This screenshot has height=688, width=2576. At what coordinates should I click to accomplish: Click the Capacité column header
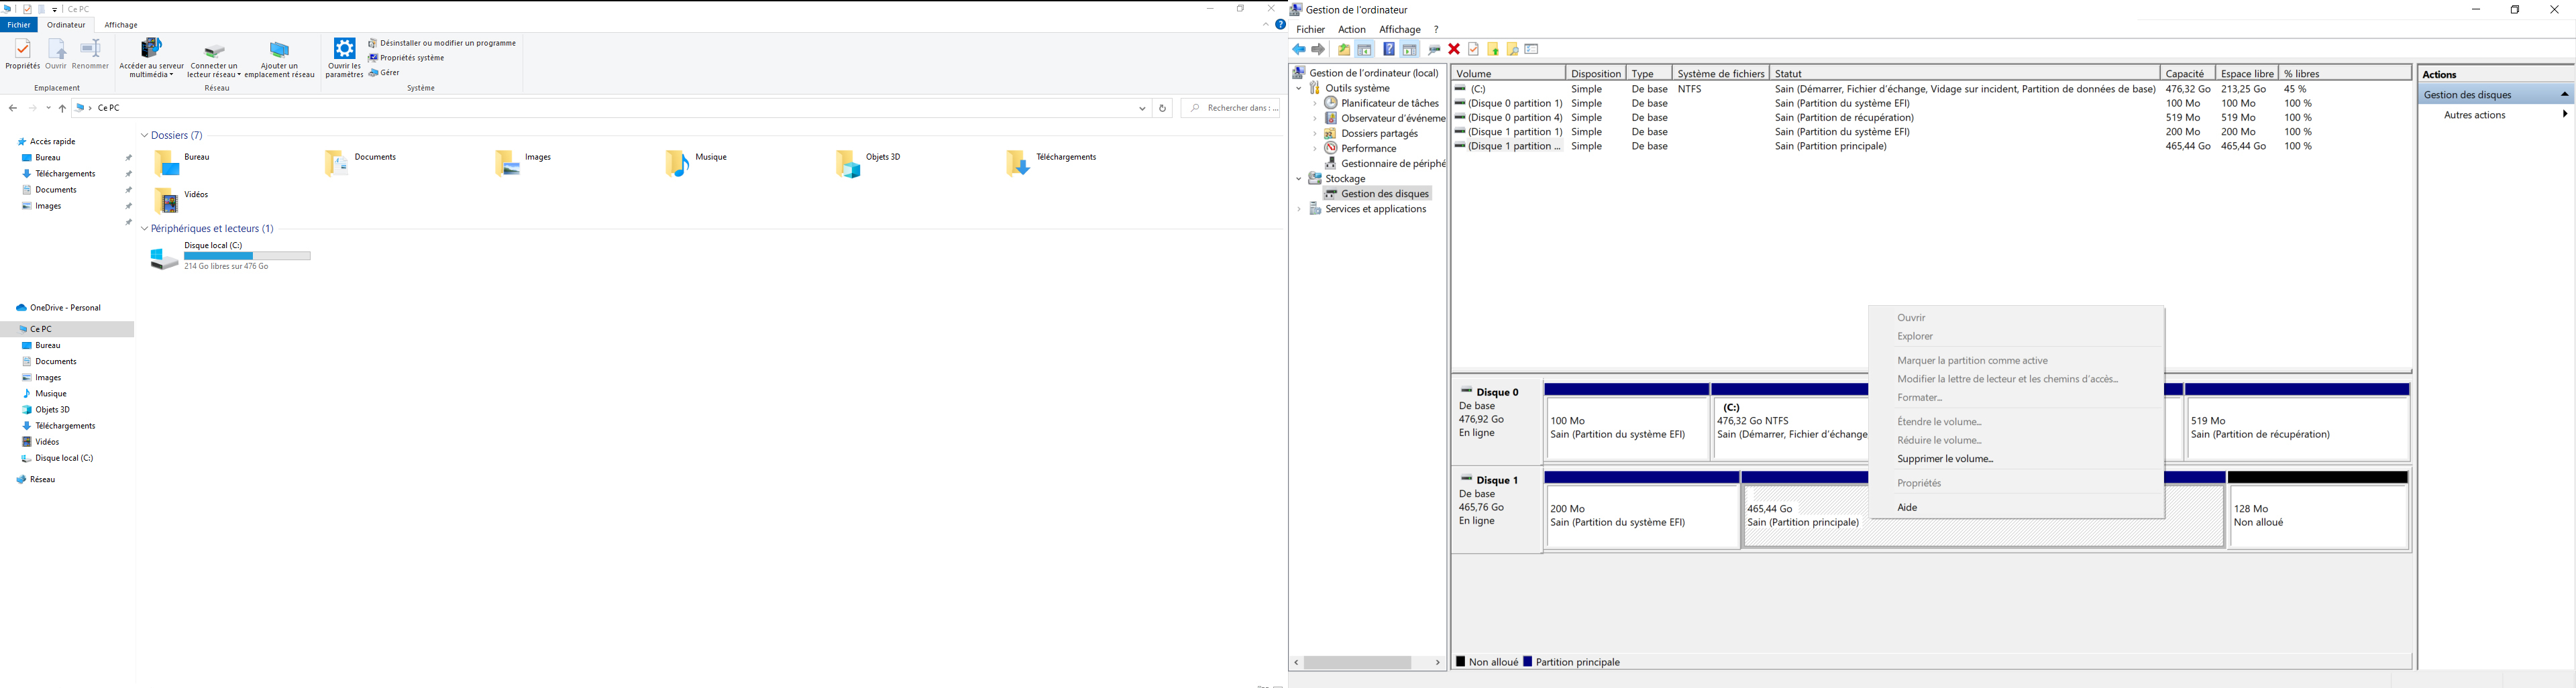point(2187,74)
